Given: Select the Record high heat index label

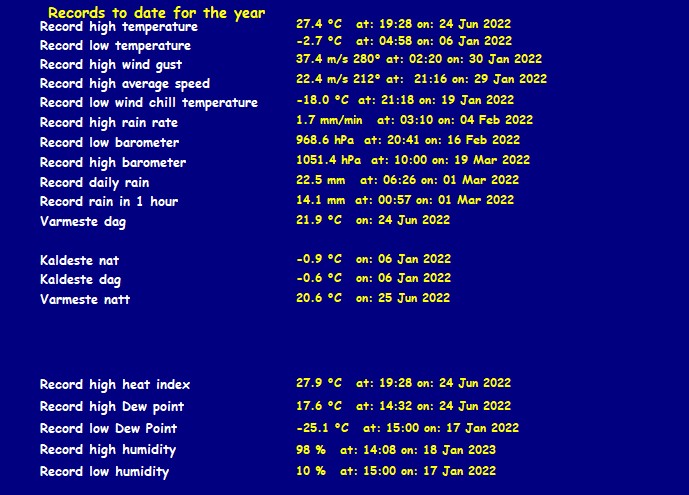Looking at the screenshot, I should [x=114, y=385].
